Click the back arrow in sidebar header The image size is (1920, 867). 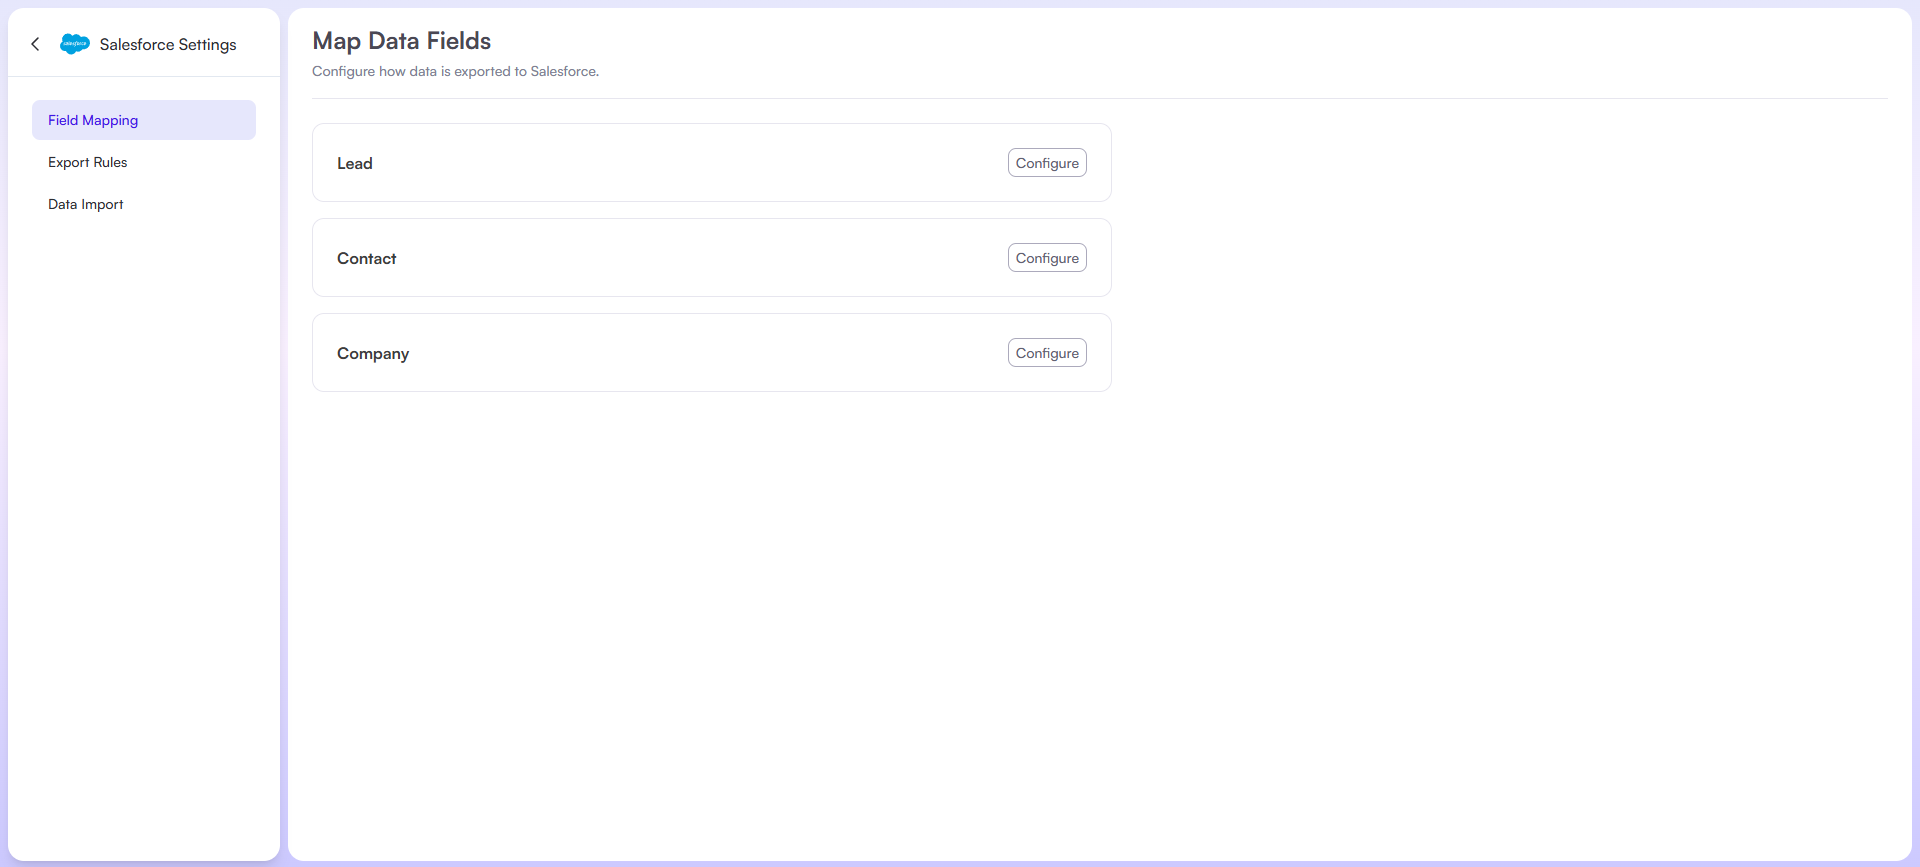click(x=35, y=44)
